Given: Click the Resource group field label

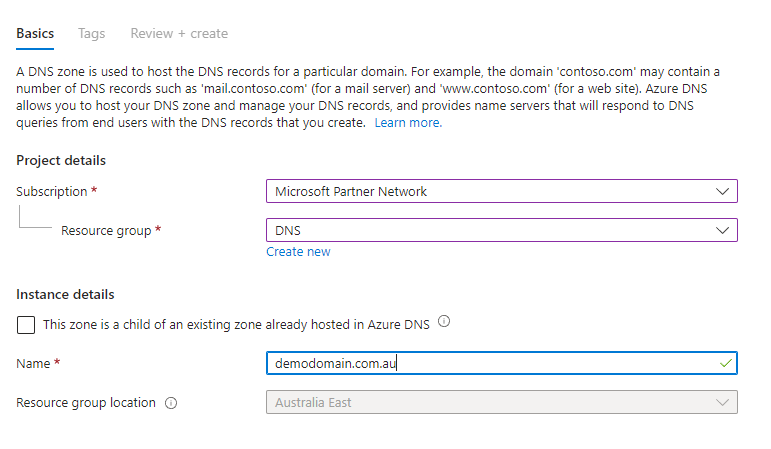Looking at the screenshot, I should pyautogui.click(x=106, y=230).
